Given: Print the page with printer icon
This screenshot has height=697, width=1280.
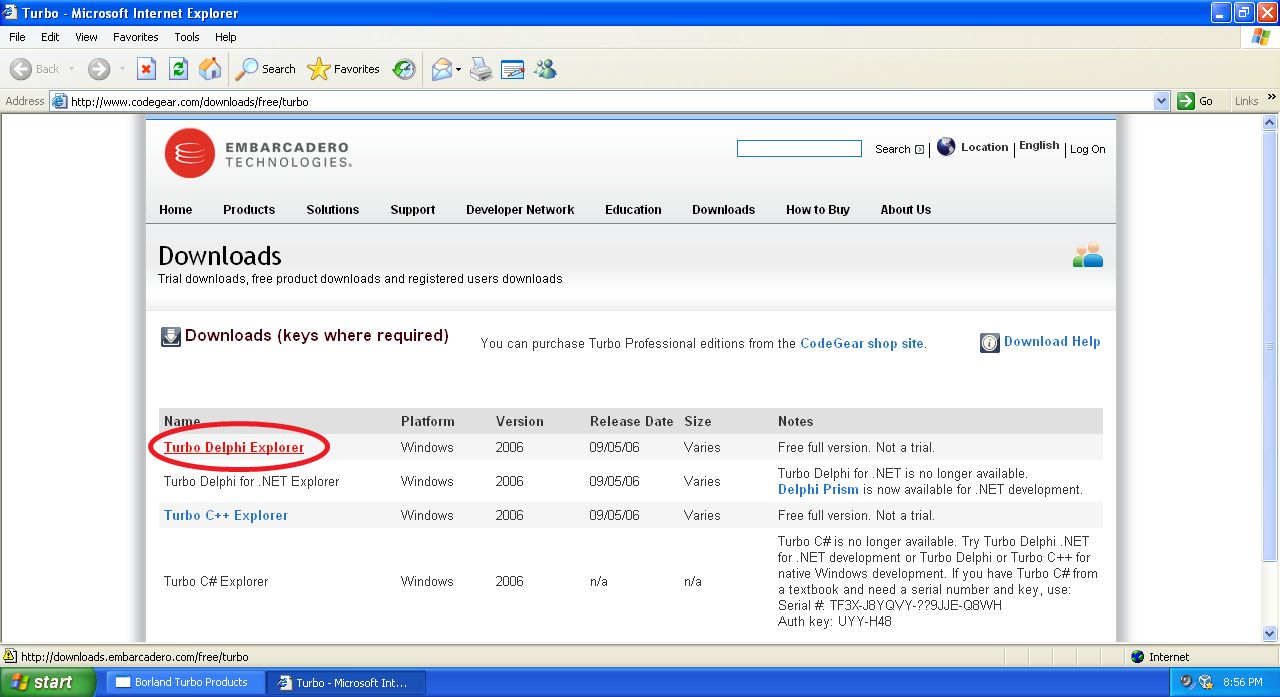Looking at the screenshot, I should tap(481, 69).
